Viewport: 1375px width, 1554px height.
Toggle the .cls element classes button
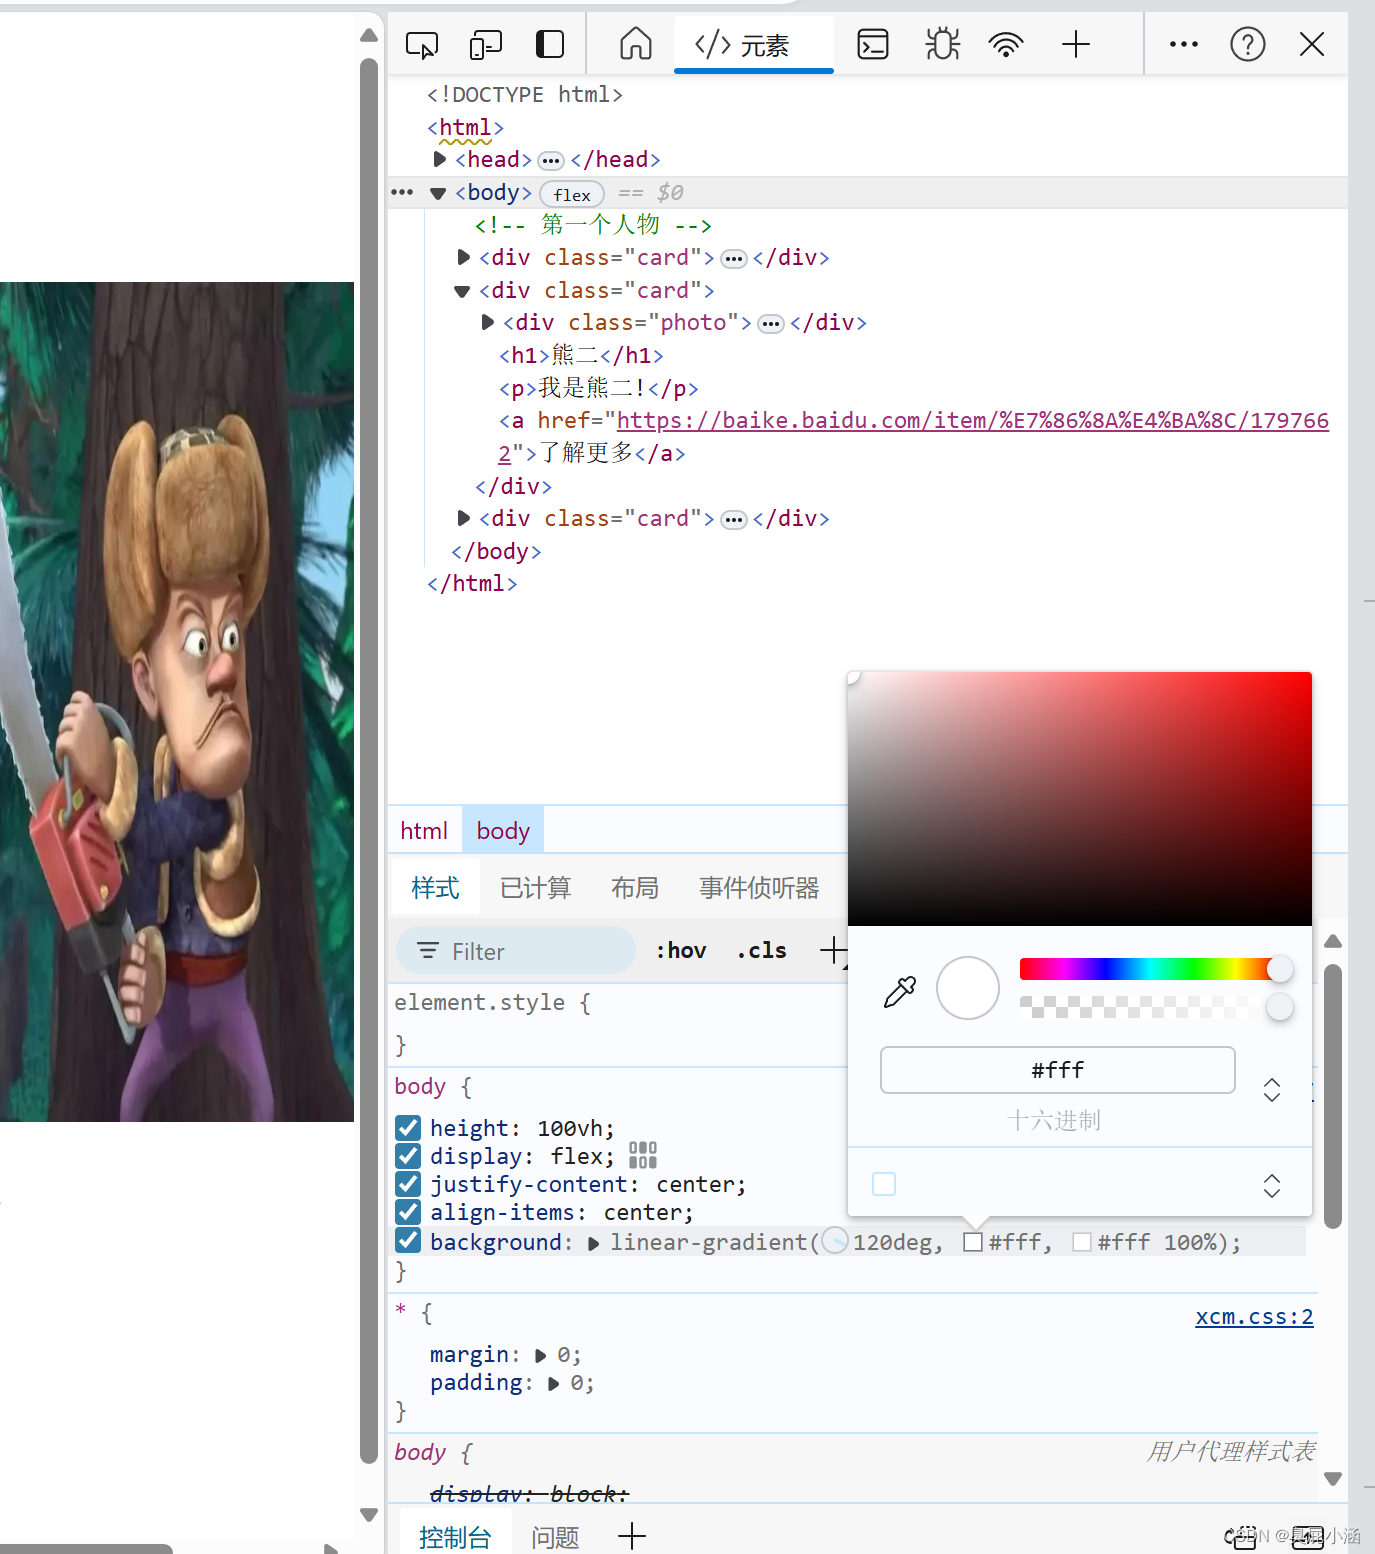761,950
